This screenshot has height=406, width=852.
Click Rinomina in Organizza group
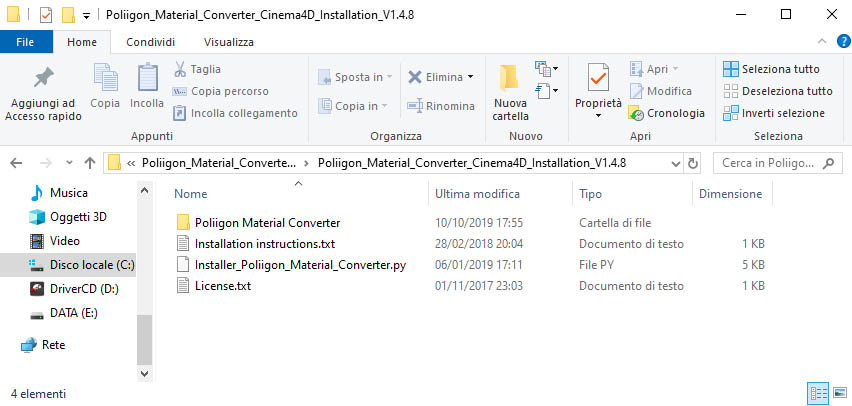441,106
